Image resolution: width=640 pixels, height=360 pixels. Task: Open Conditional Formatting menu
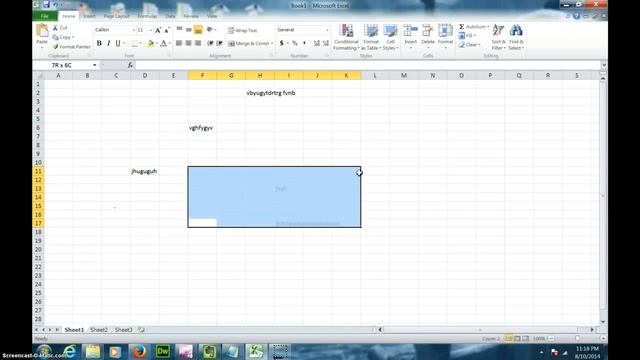346,37
